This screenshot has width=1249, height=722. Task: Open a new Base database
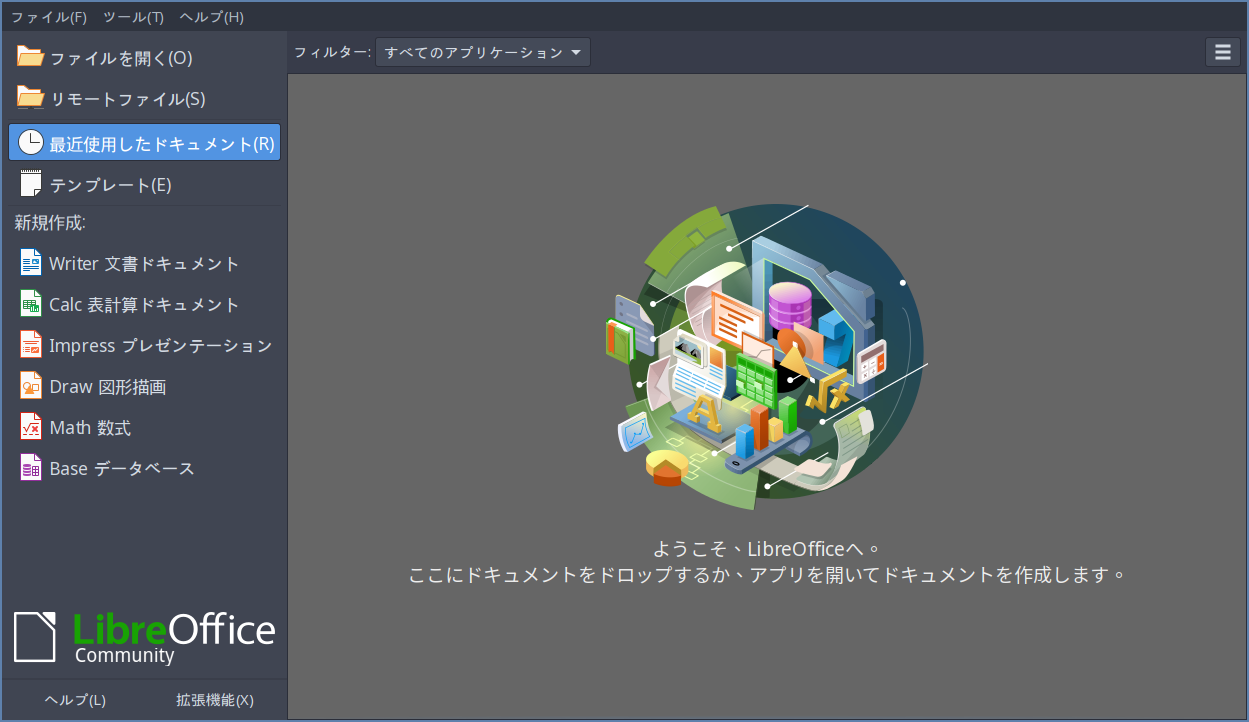pyautogui.click(x=122, y=468)
